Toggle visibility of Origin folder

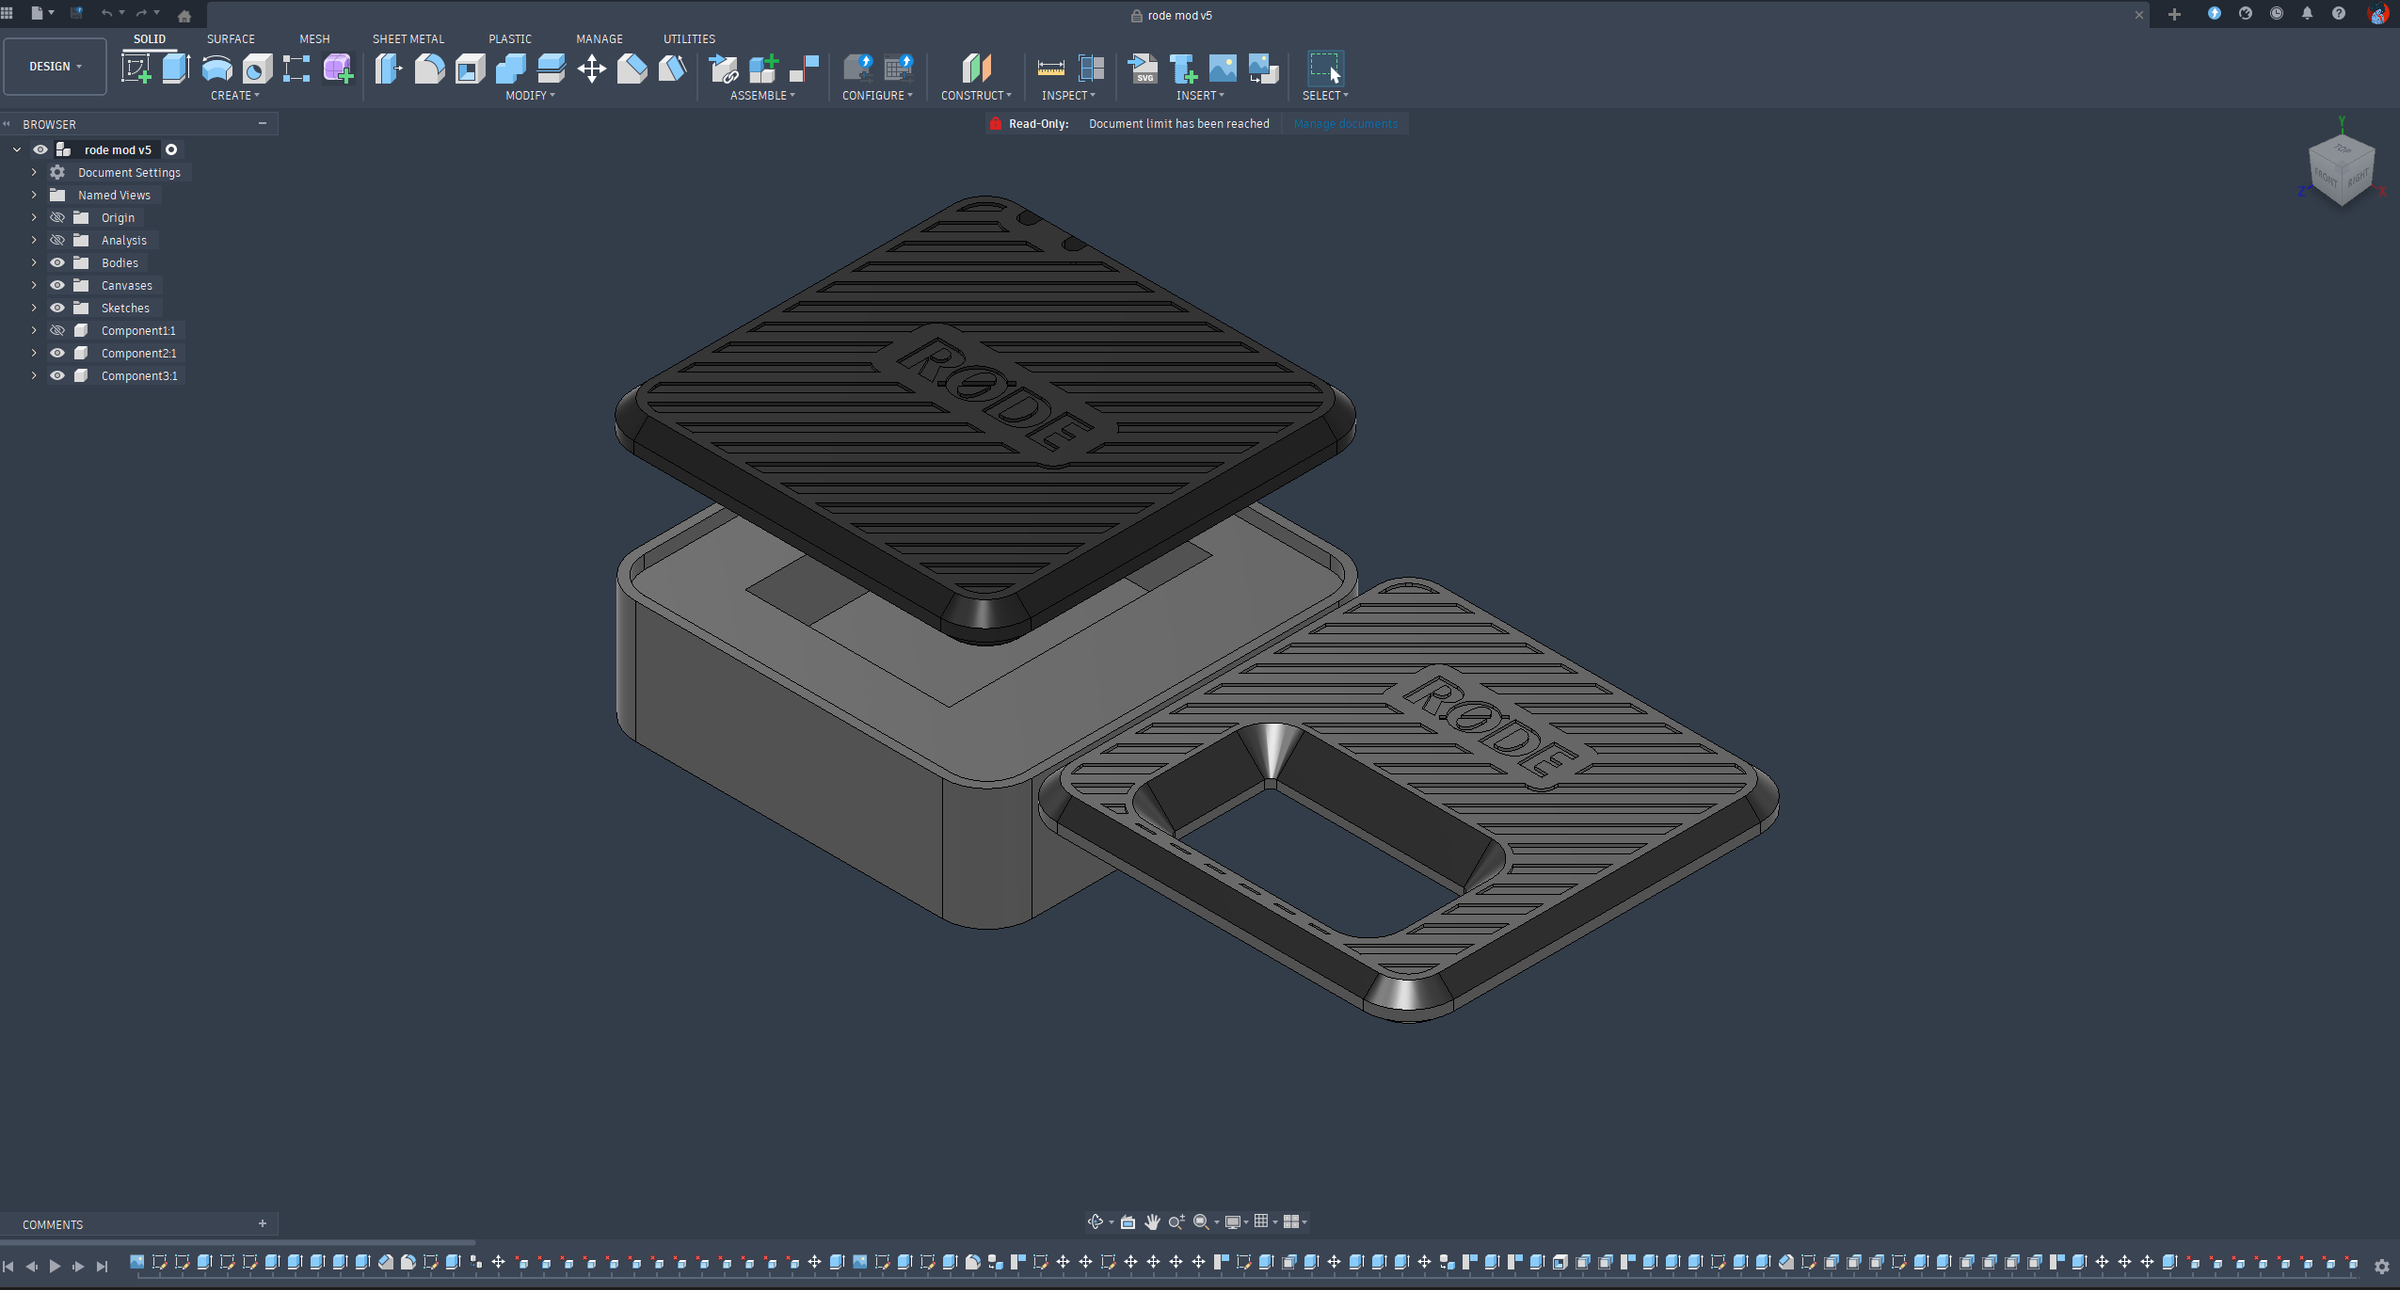point(57,218)
